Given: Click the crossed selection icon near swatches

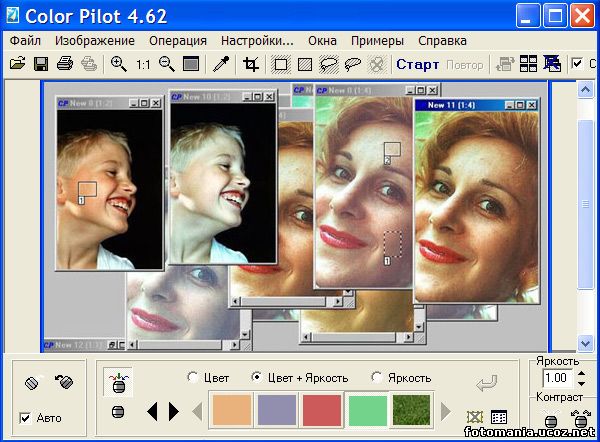Looking at the screenshot, I should point(474,417).
